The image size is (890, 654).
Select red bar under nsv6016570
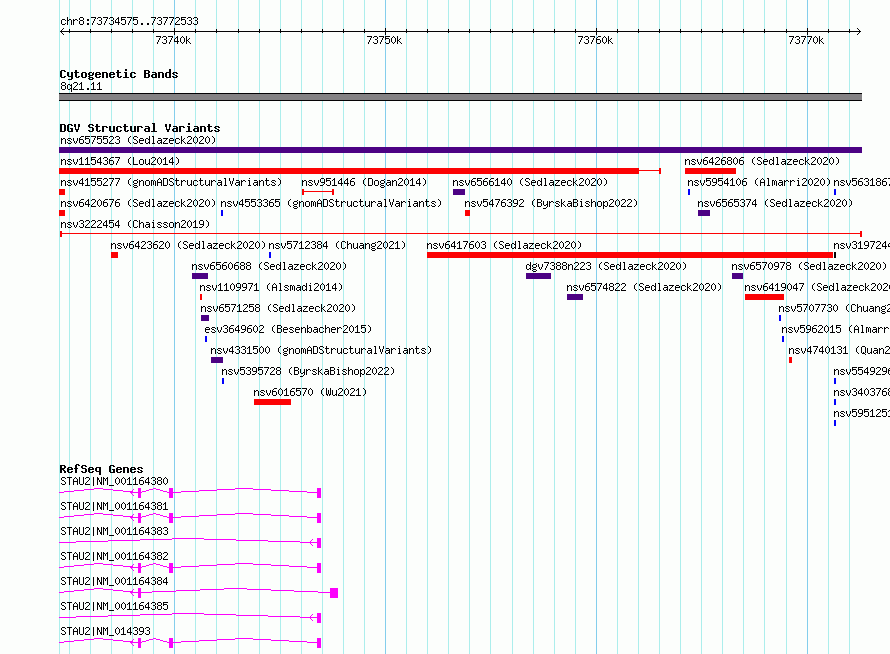(x=272, y=402)
